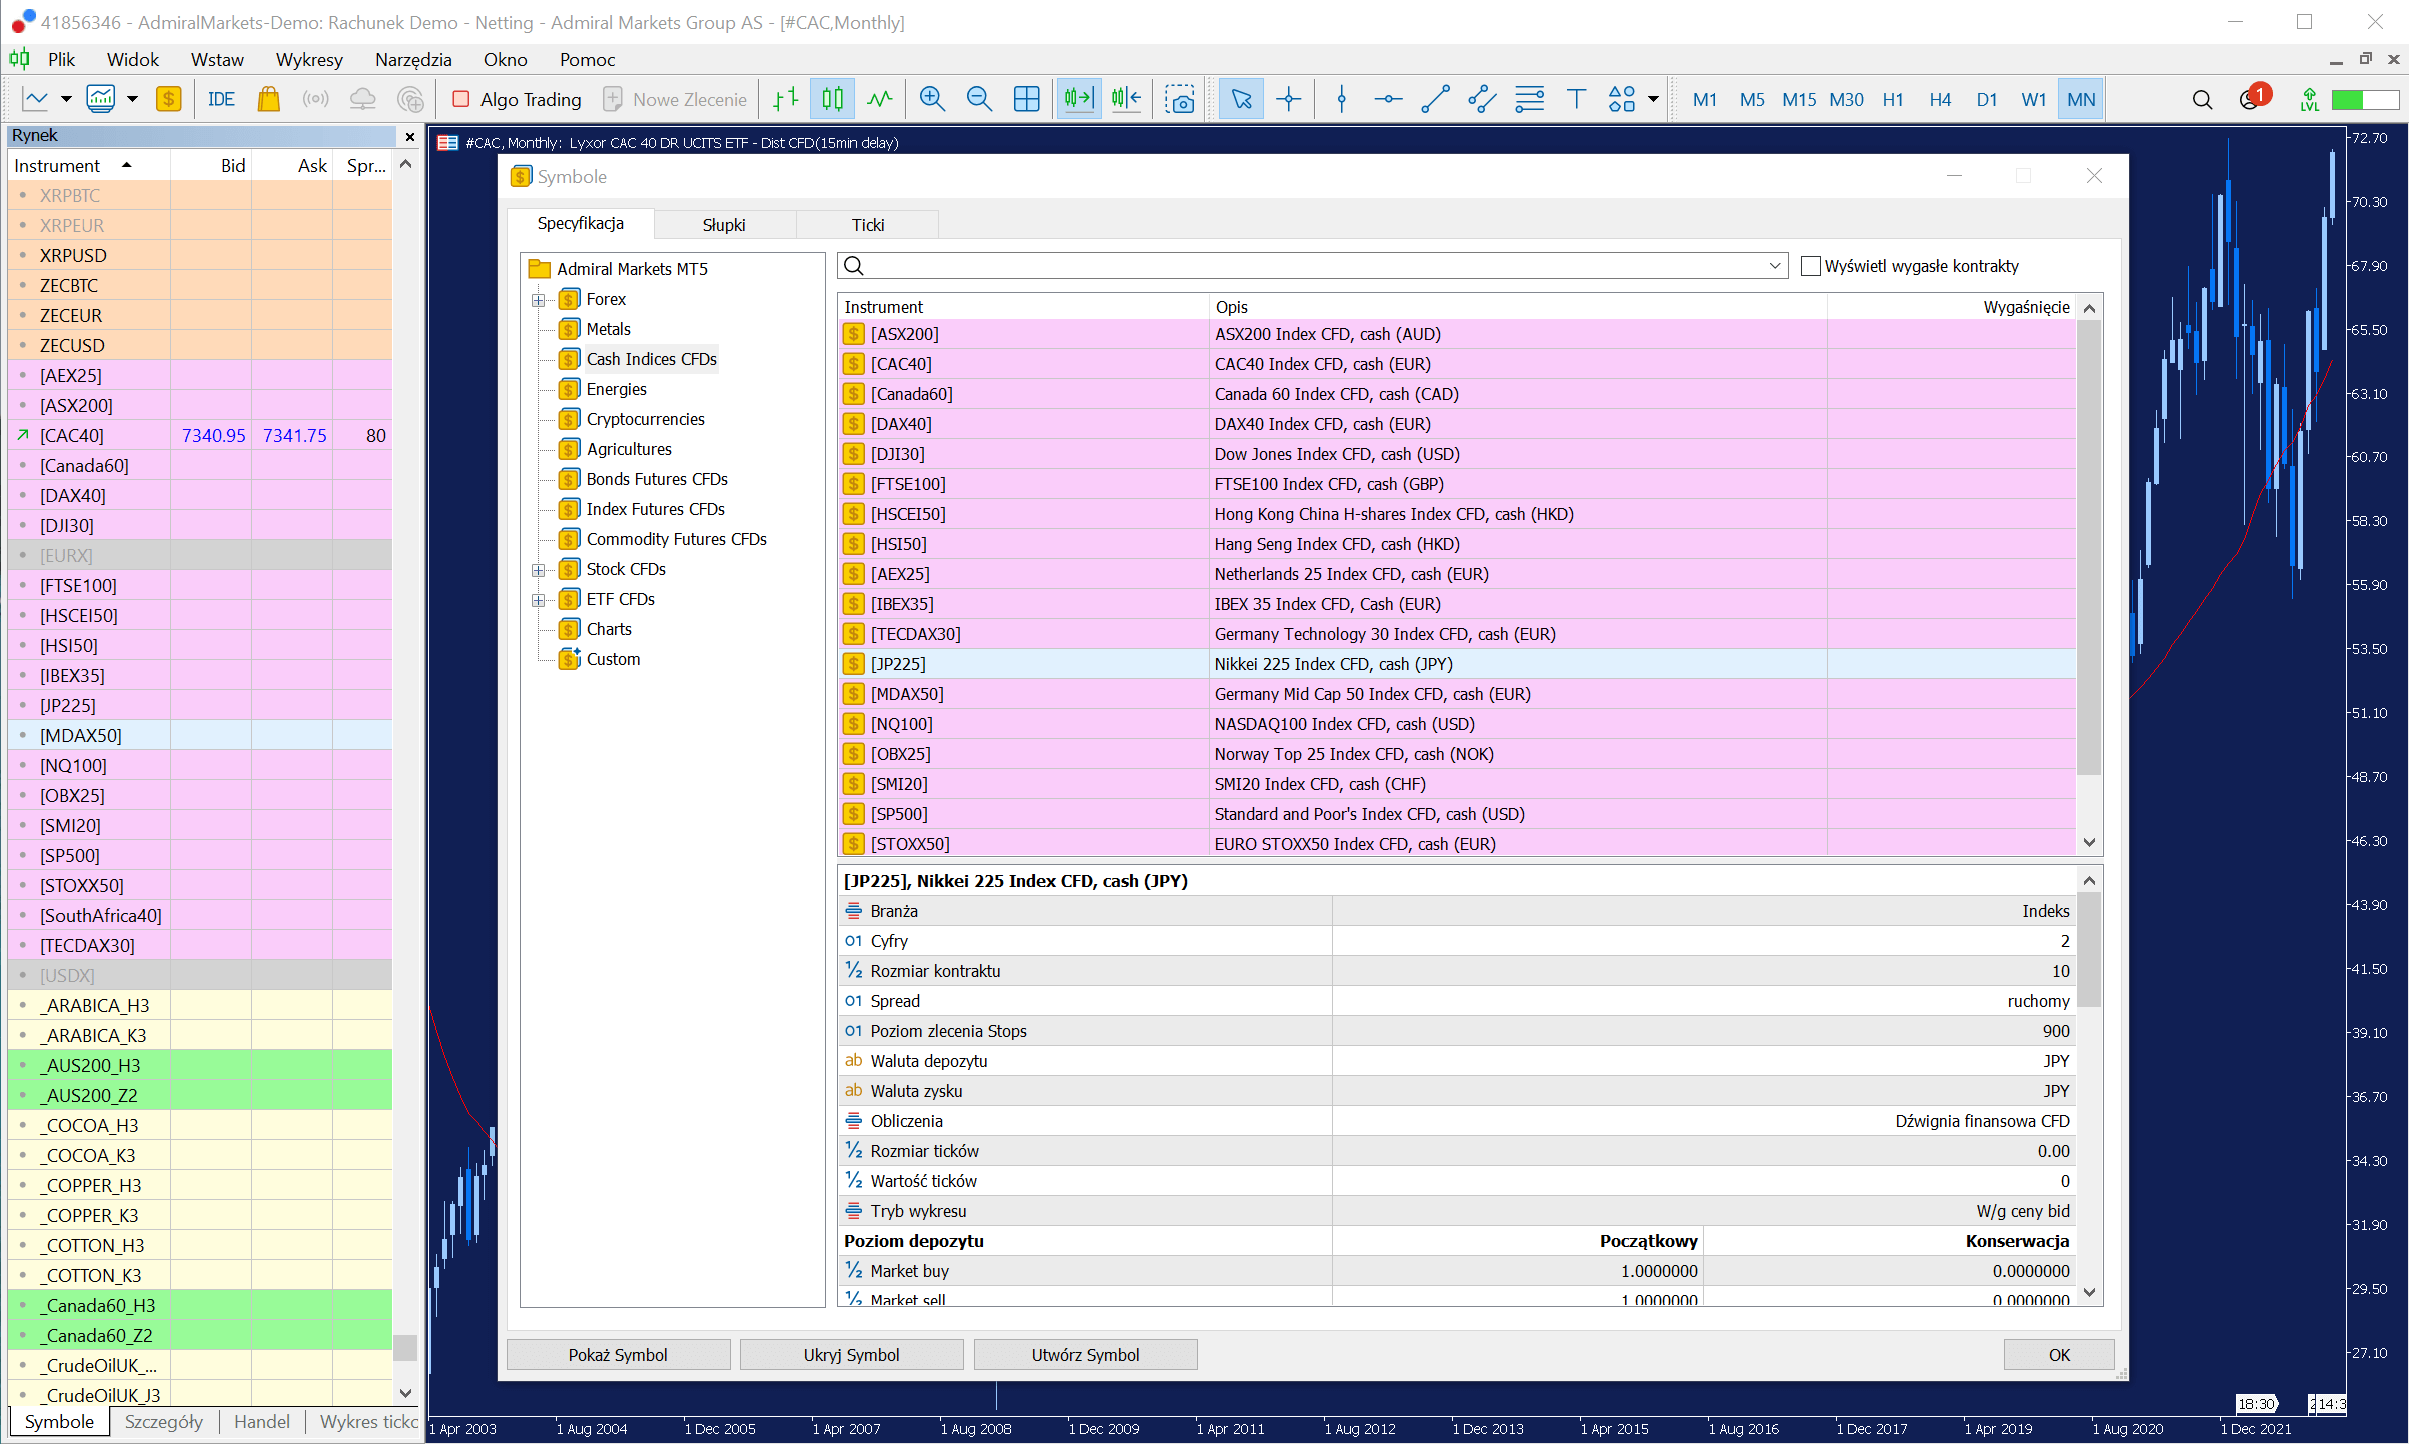Screen dimensions: 2409x1444
Task: Open the symbol search dropdown arrow
Action: pos(1775,266)
